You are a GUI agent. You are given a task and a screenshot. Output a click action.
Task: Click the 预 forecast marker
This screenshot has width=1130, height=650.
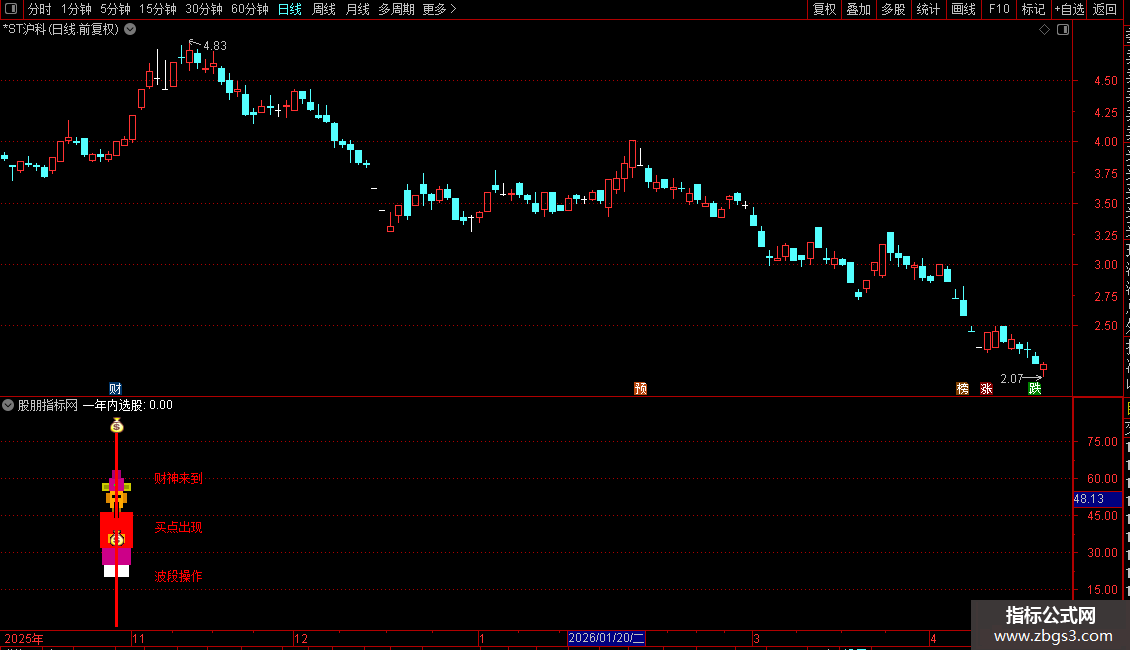[640, 388]
